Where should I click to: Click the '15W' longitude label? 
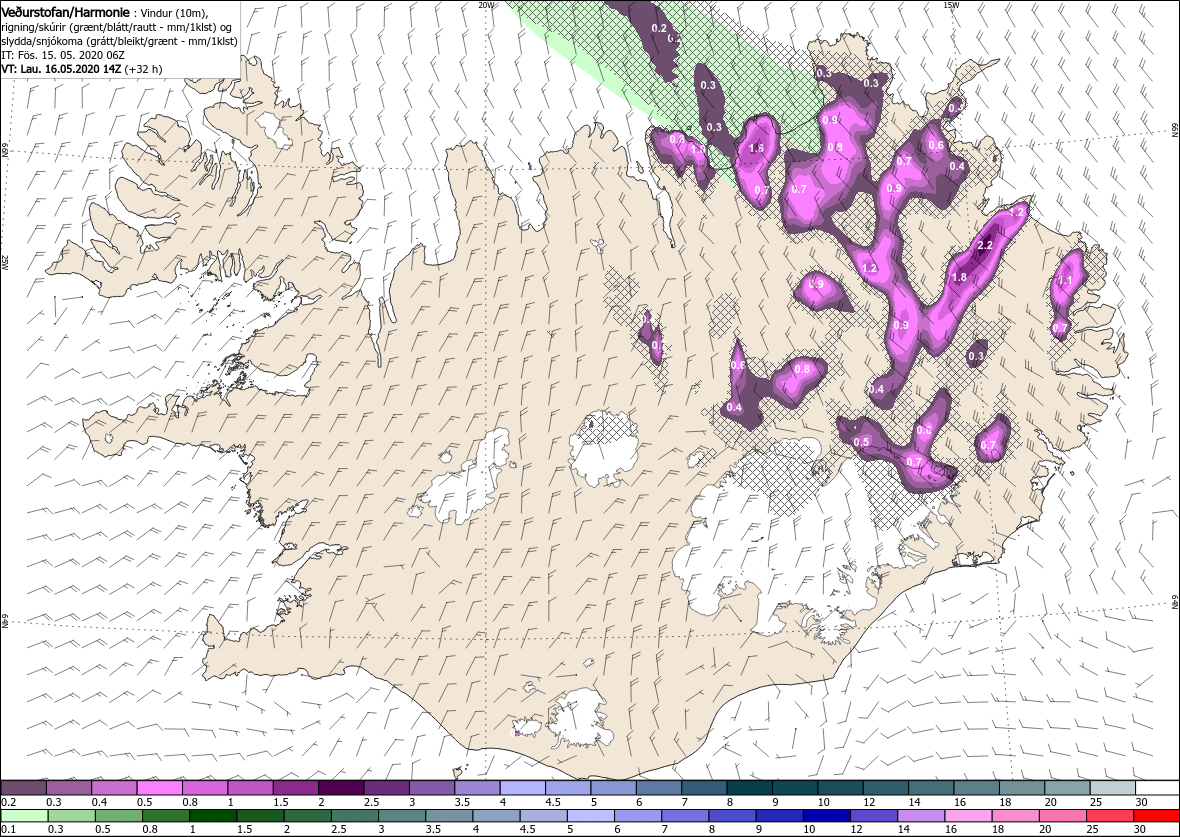click(x=950, y=5)
